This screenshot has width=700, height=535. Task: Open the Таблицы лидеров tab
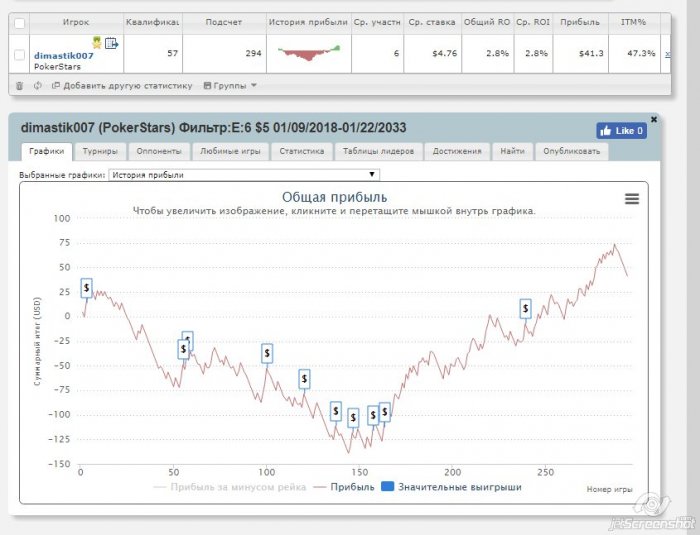[x=378, y=151]
